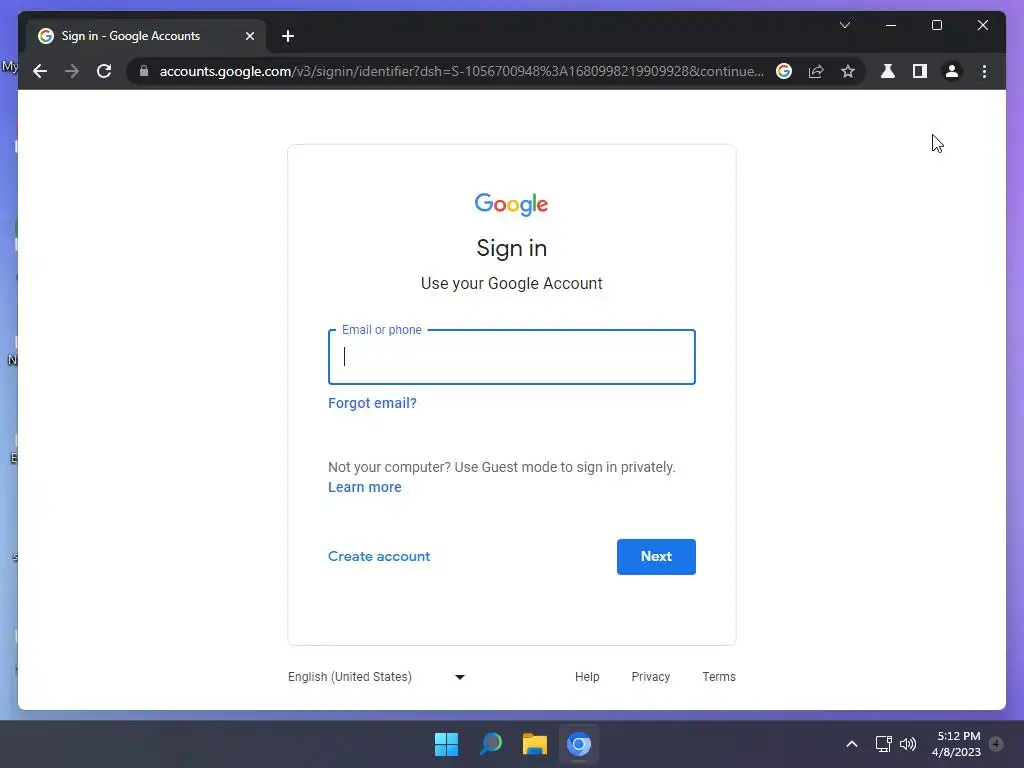
Task: Show hidden system tray icons
Action: (x=852, y=744)
